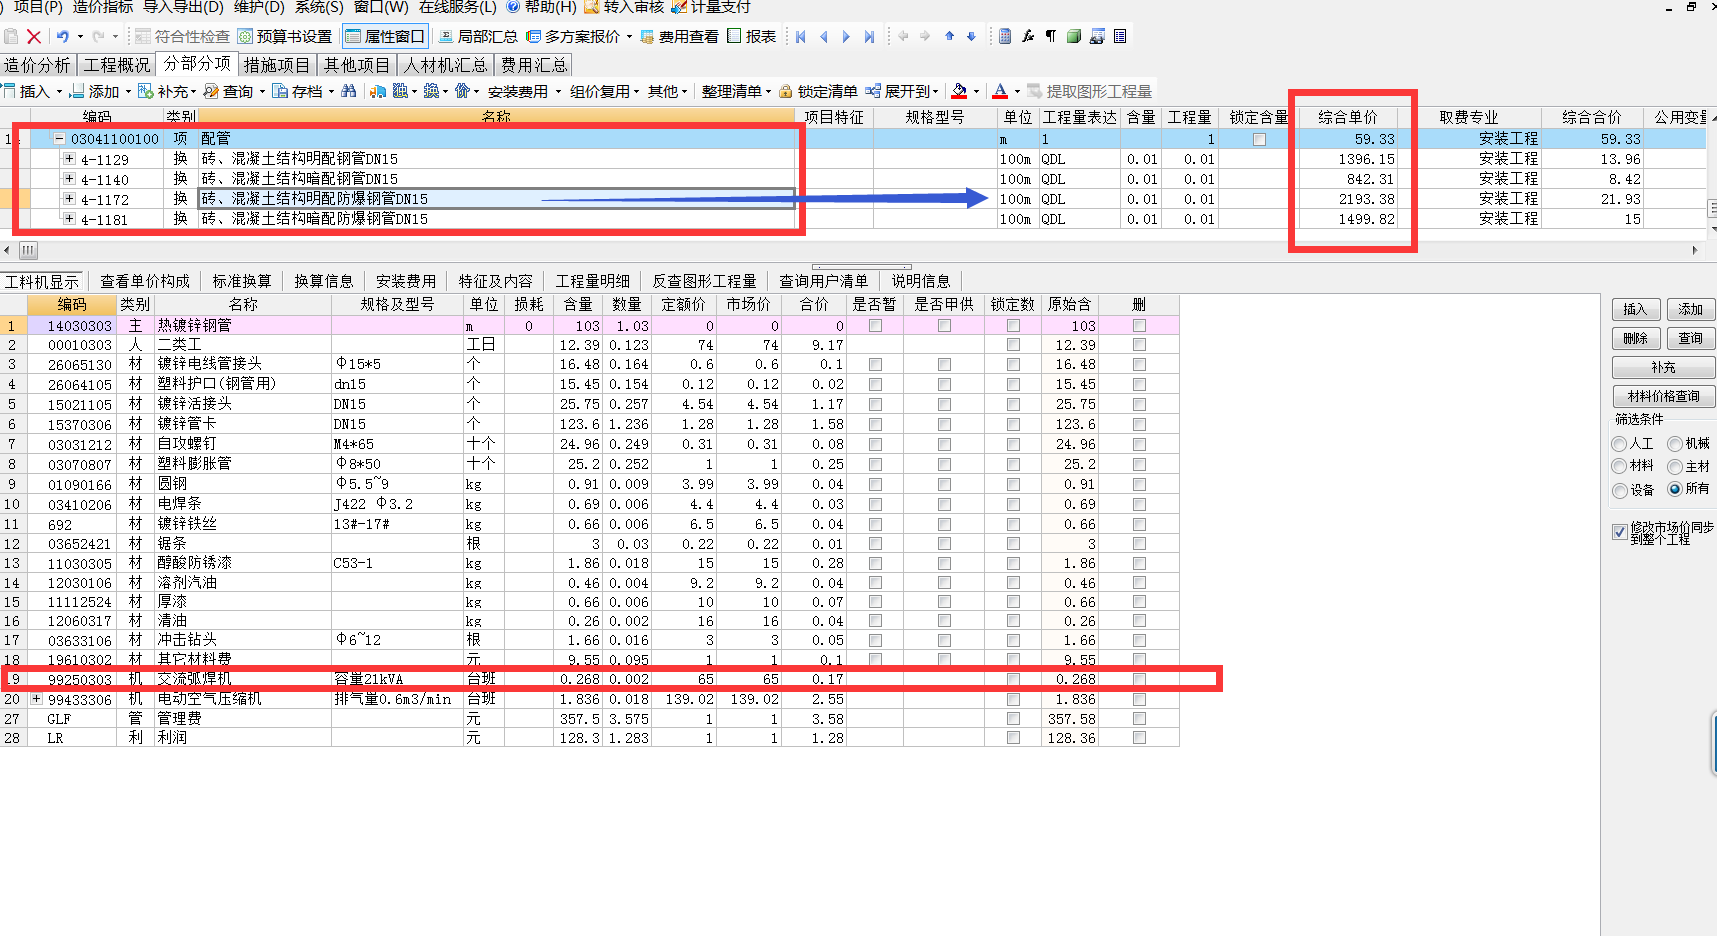Click 材料价格查询 button

(1664, 396)
